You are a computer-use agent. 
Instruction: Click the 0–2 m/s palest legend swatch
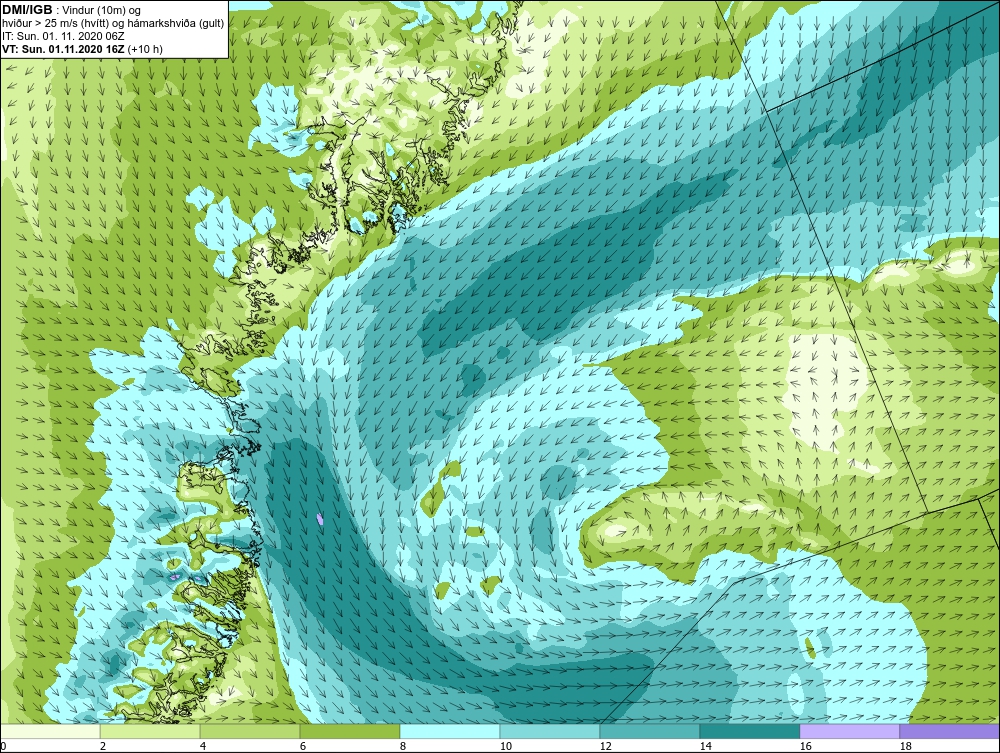(x=50, y=731)
